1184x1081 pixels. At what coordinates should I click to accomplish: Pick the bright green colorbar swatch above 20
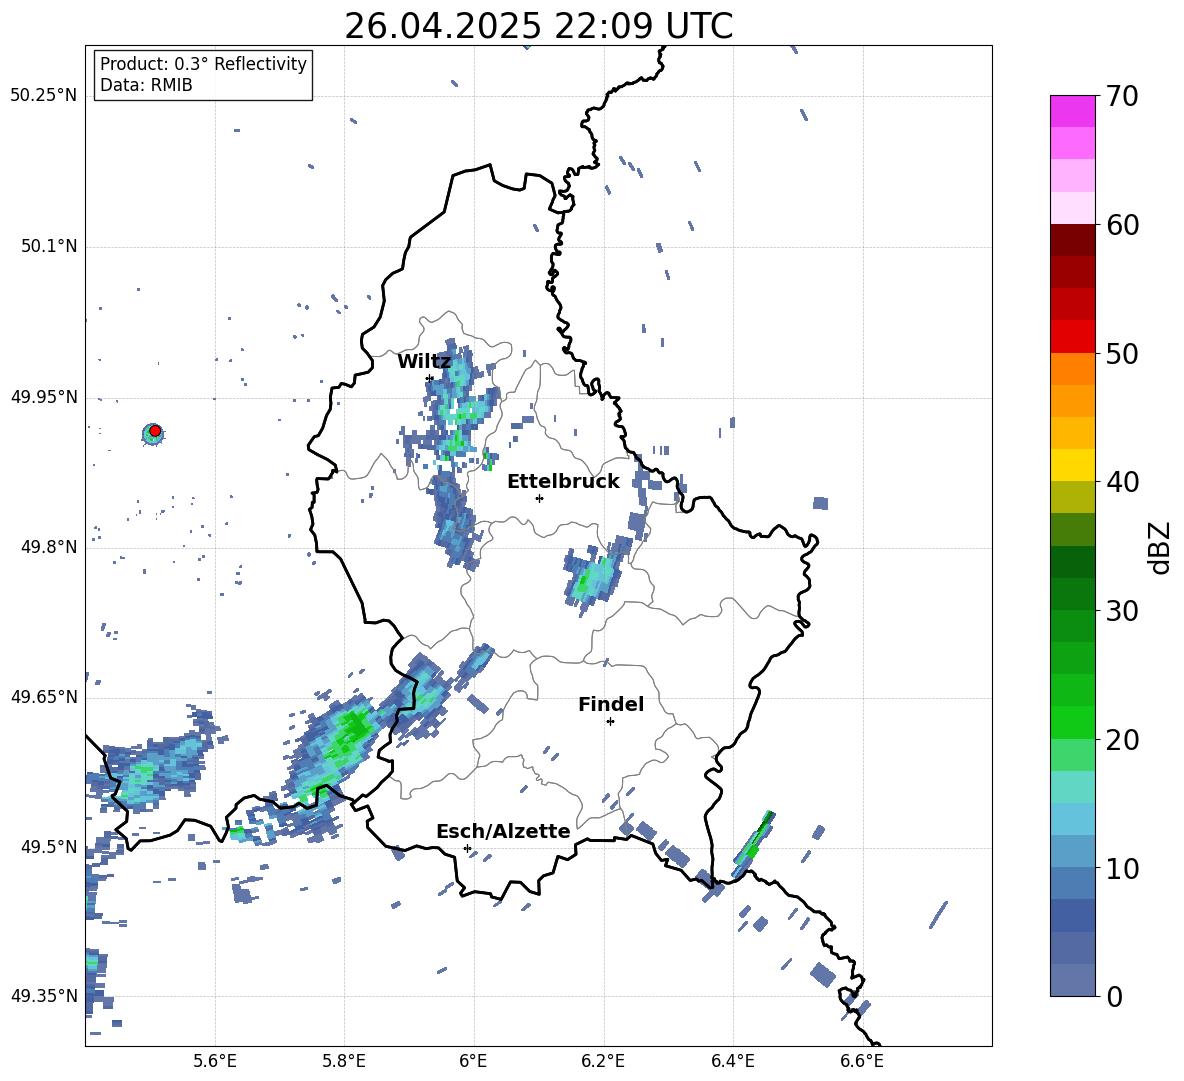click(1072, 722)
